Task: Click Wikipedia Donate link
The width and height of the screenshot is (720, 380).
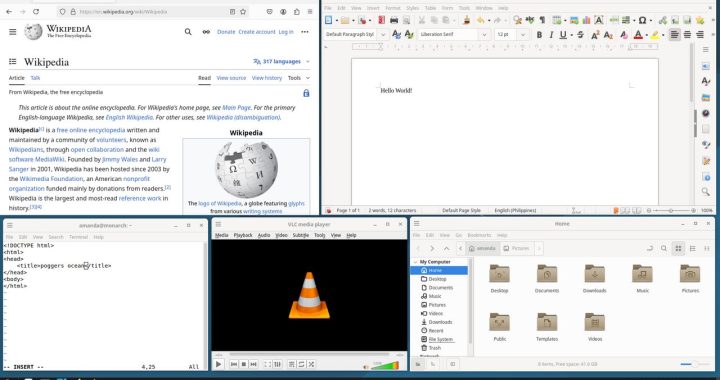Action: 226,32
